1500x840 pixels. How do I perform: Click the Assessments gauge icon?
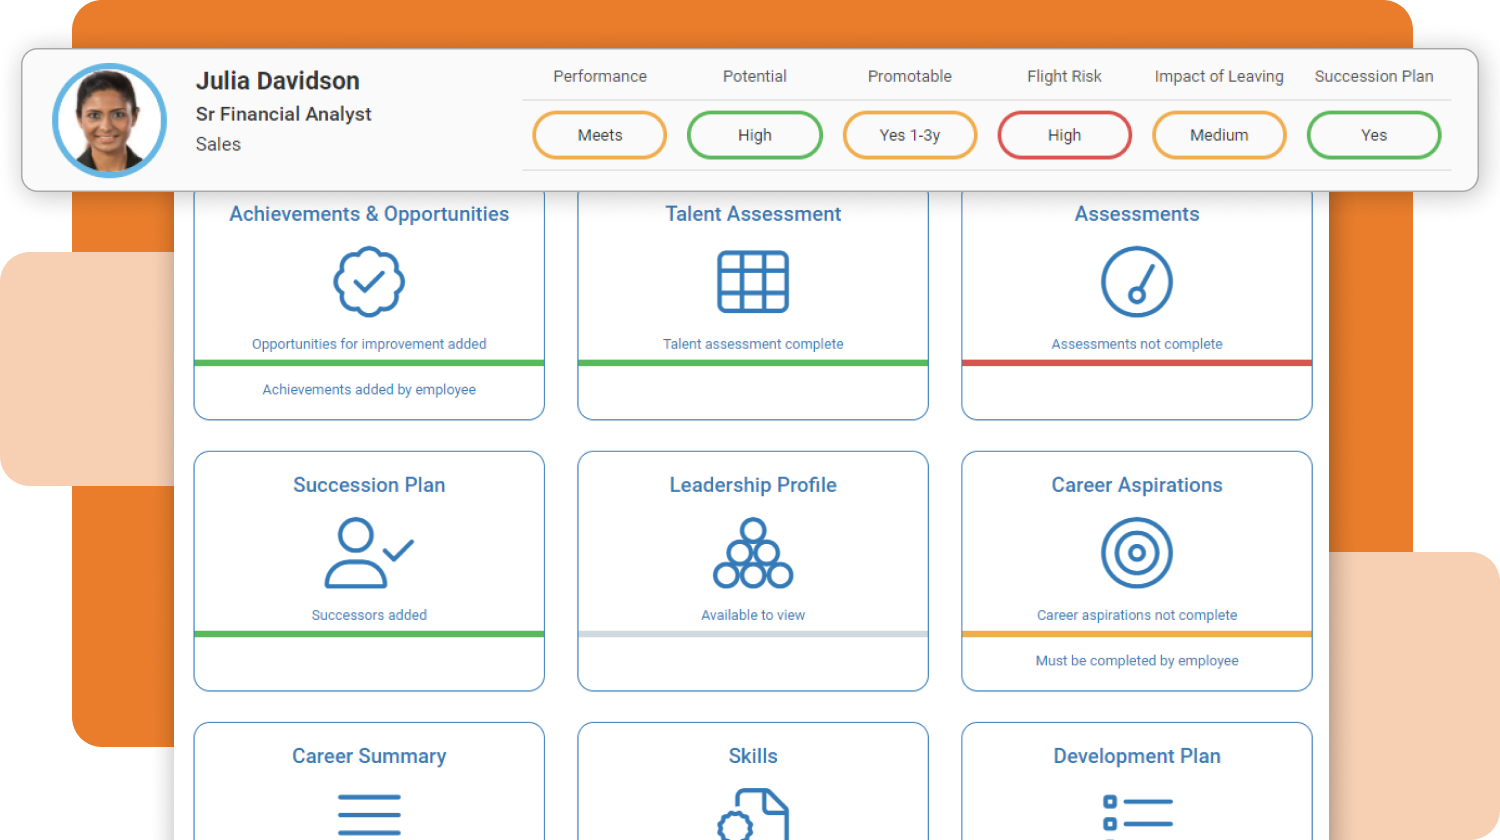click(1136, 283)
